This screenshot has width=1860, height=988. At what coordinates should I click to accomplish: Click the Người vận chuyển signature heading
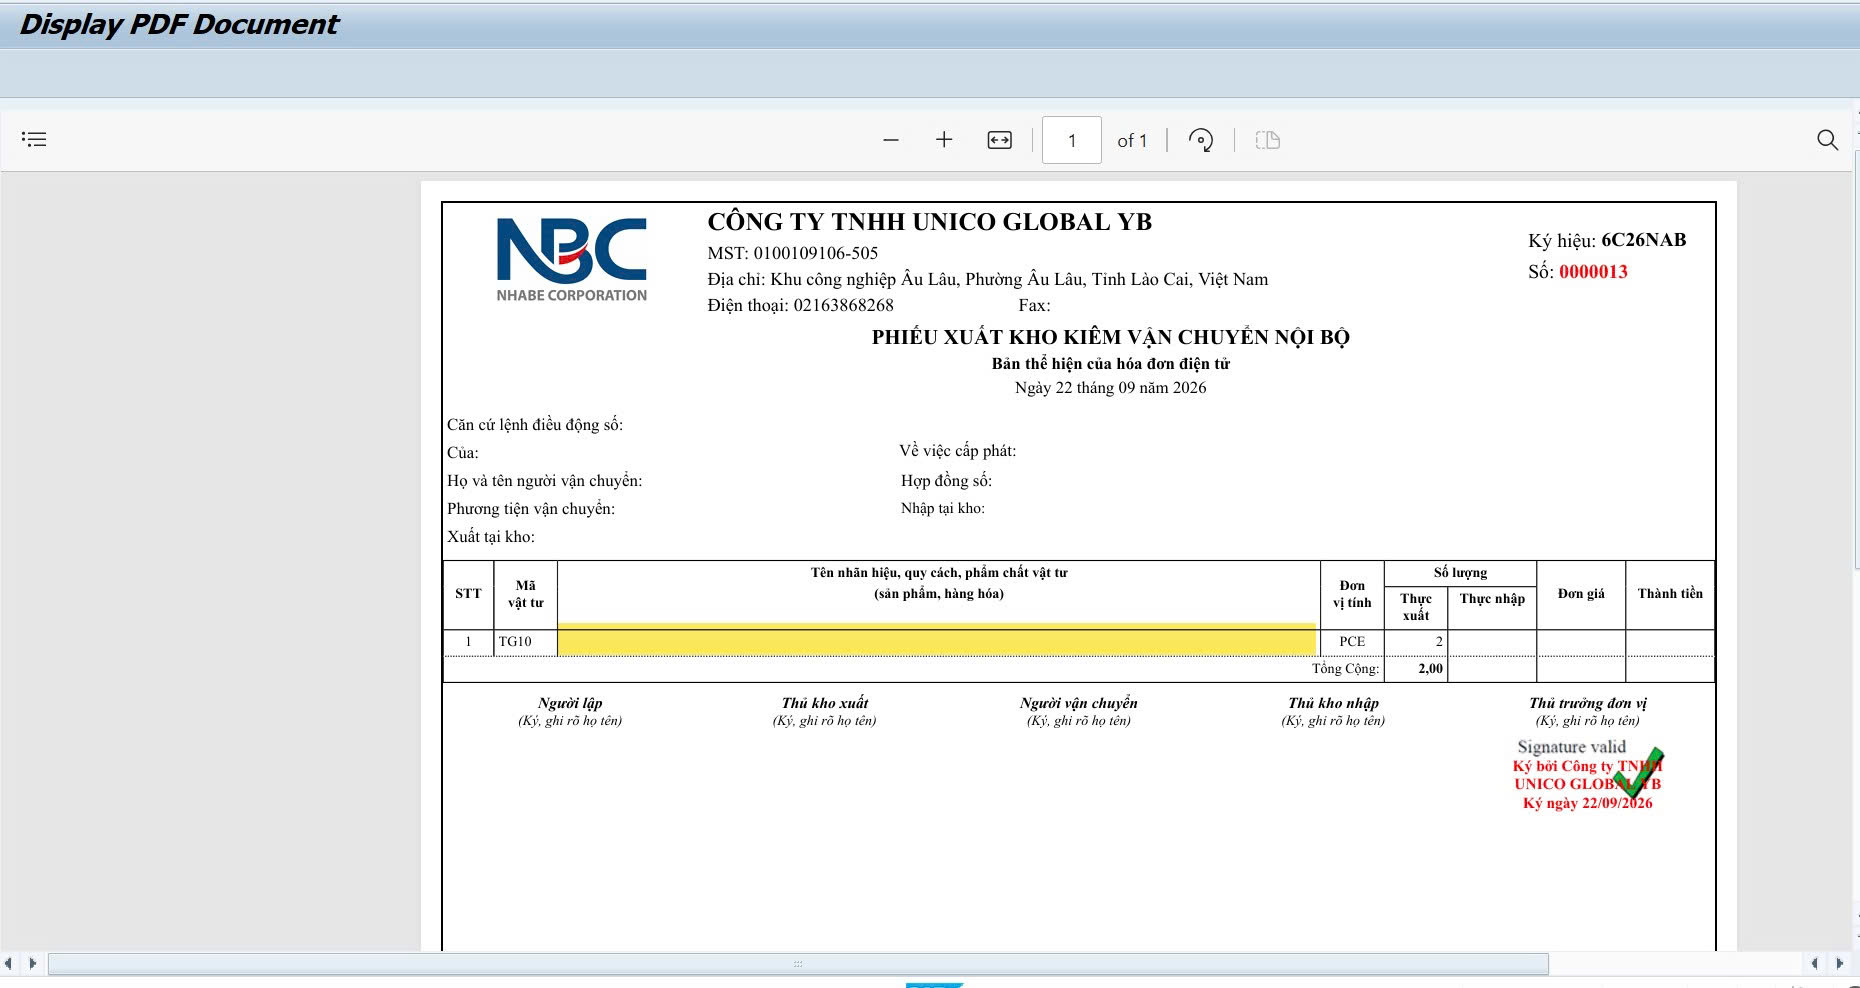click(x=1079, y=703)
